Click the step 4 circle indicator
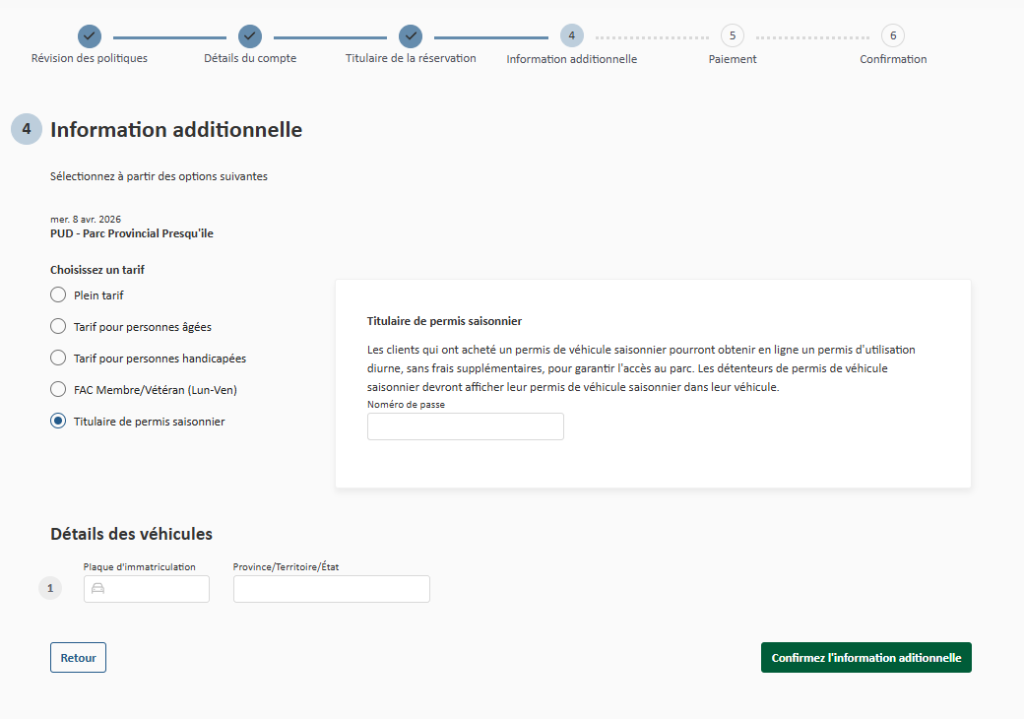The width and height of the screenshot is (1024, 719). (571, 35)
